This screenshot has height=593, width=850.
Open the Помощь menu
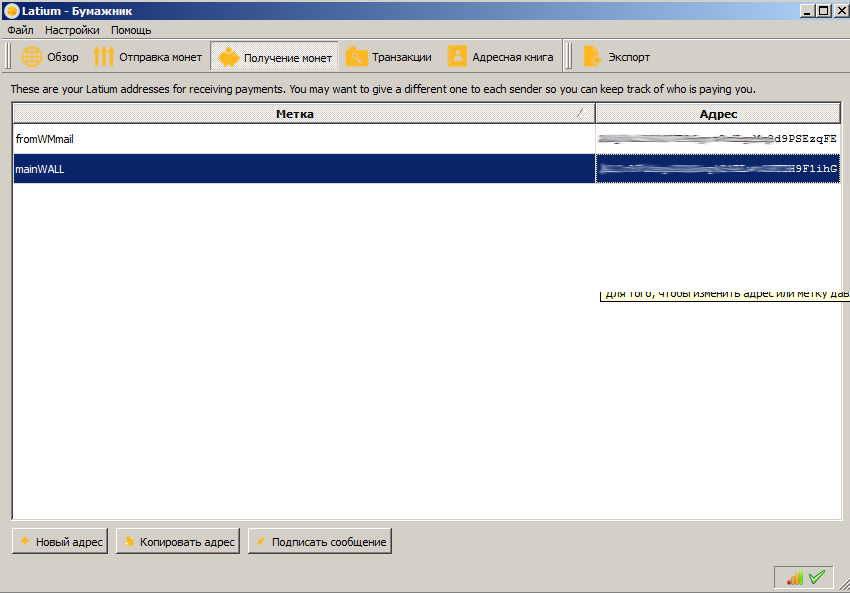pyautogui.click(x=131, y=30)
